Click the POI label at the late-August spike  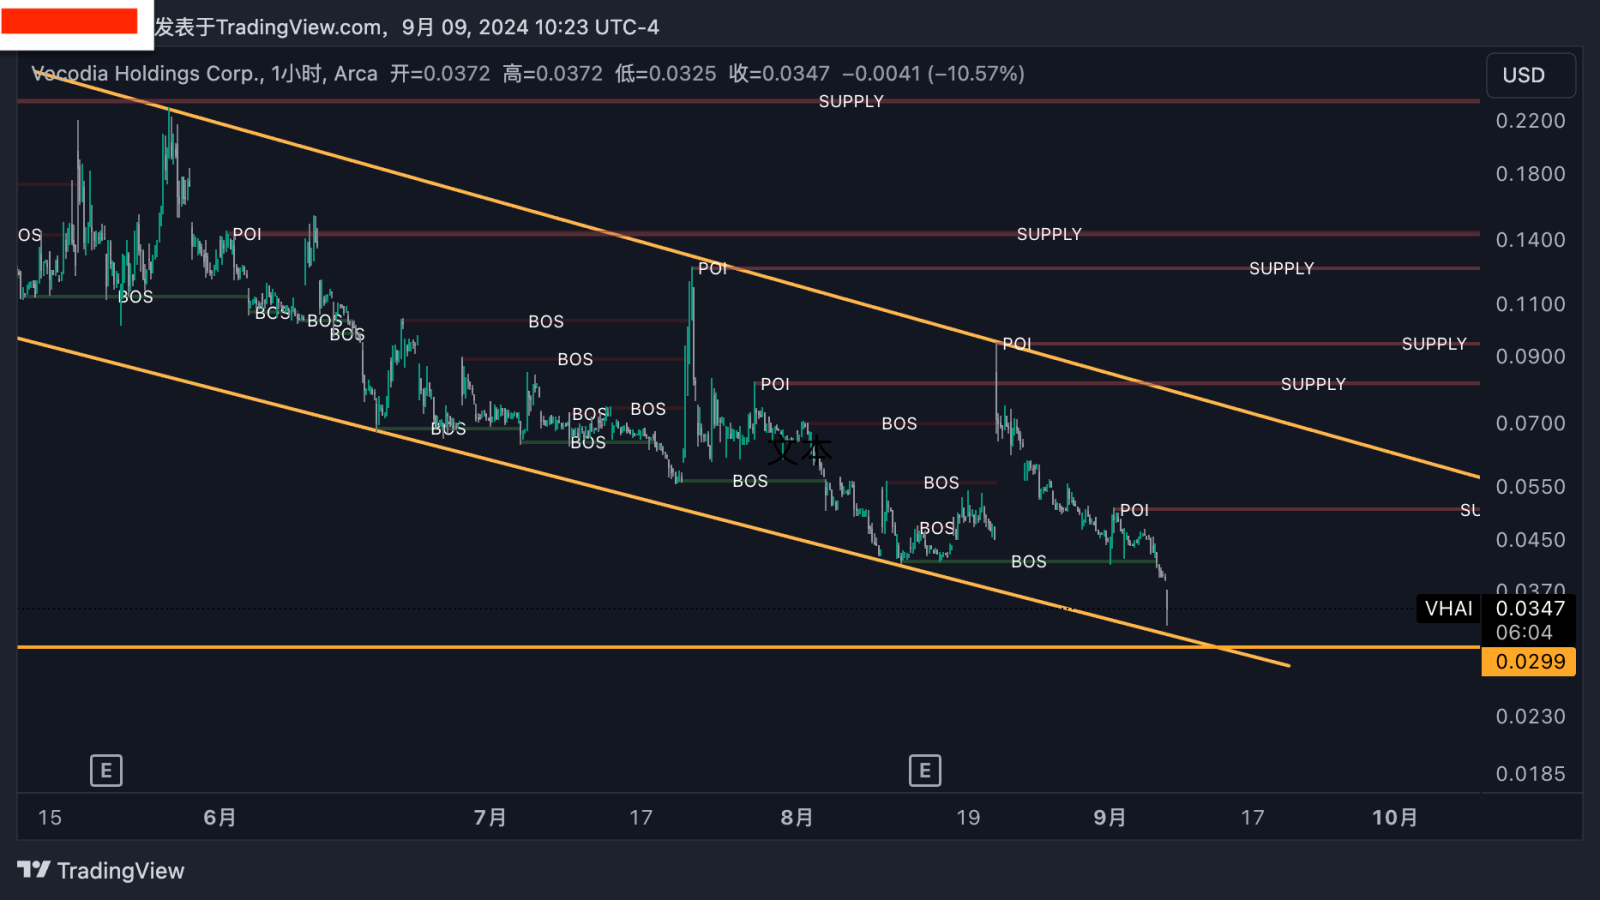tap(1017, 344)
